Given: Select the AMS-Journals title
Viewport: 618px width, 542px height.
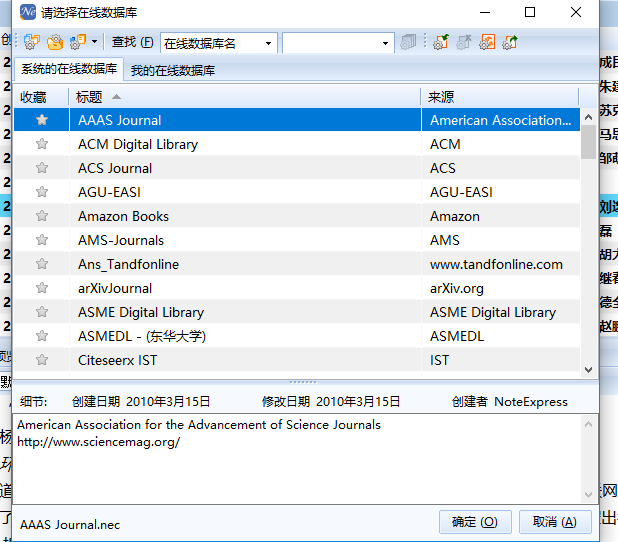Looking at the screenshot, I should tap(121, 240).
